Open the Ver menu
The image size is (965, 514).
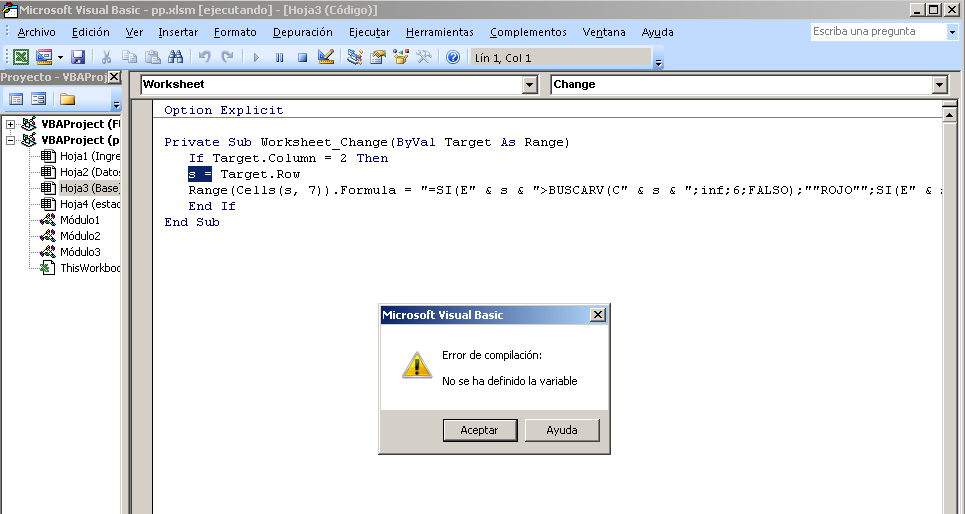[134, 32]
